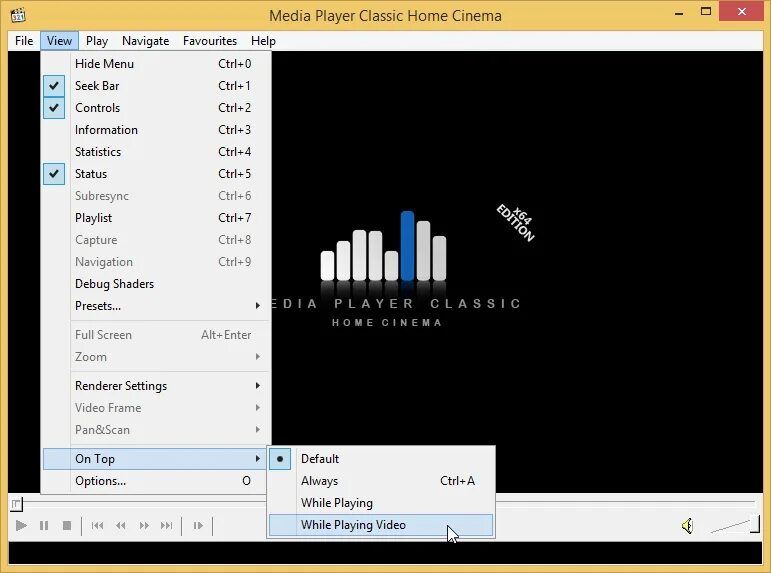Mute audio with the speaker icon
The width and height of the screenshot is (771, 573).
[687, 526]
